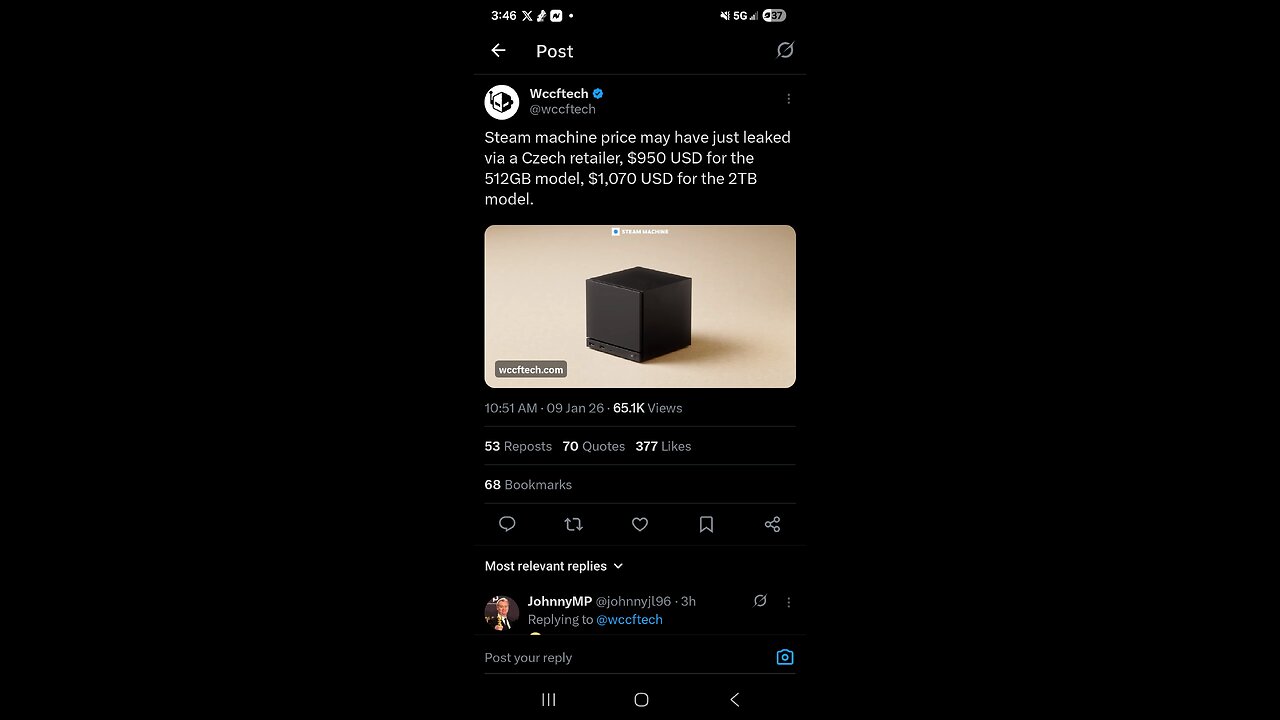Tap the camera icon in reply bar

click(785, 657)
